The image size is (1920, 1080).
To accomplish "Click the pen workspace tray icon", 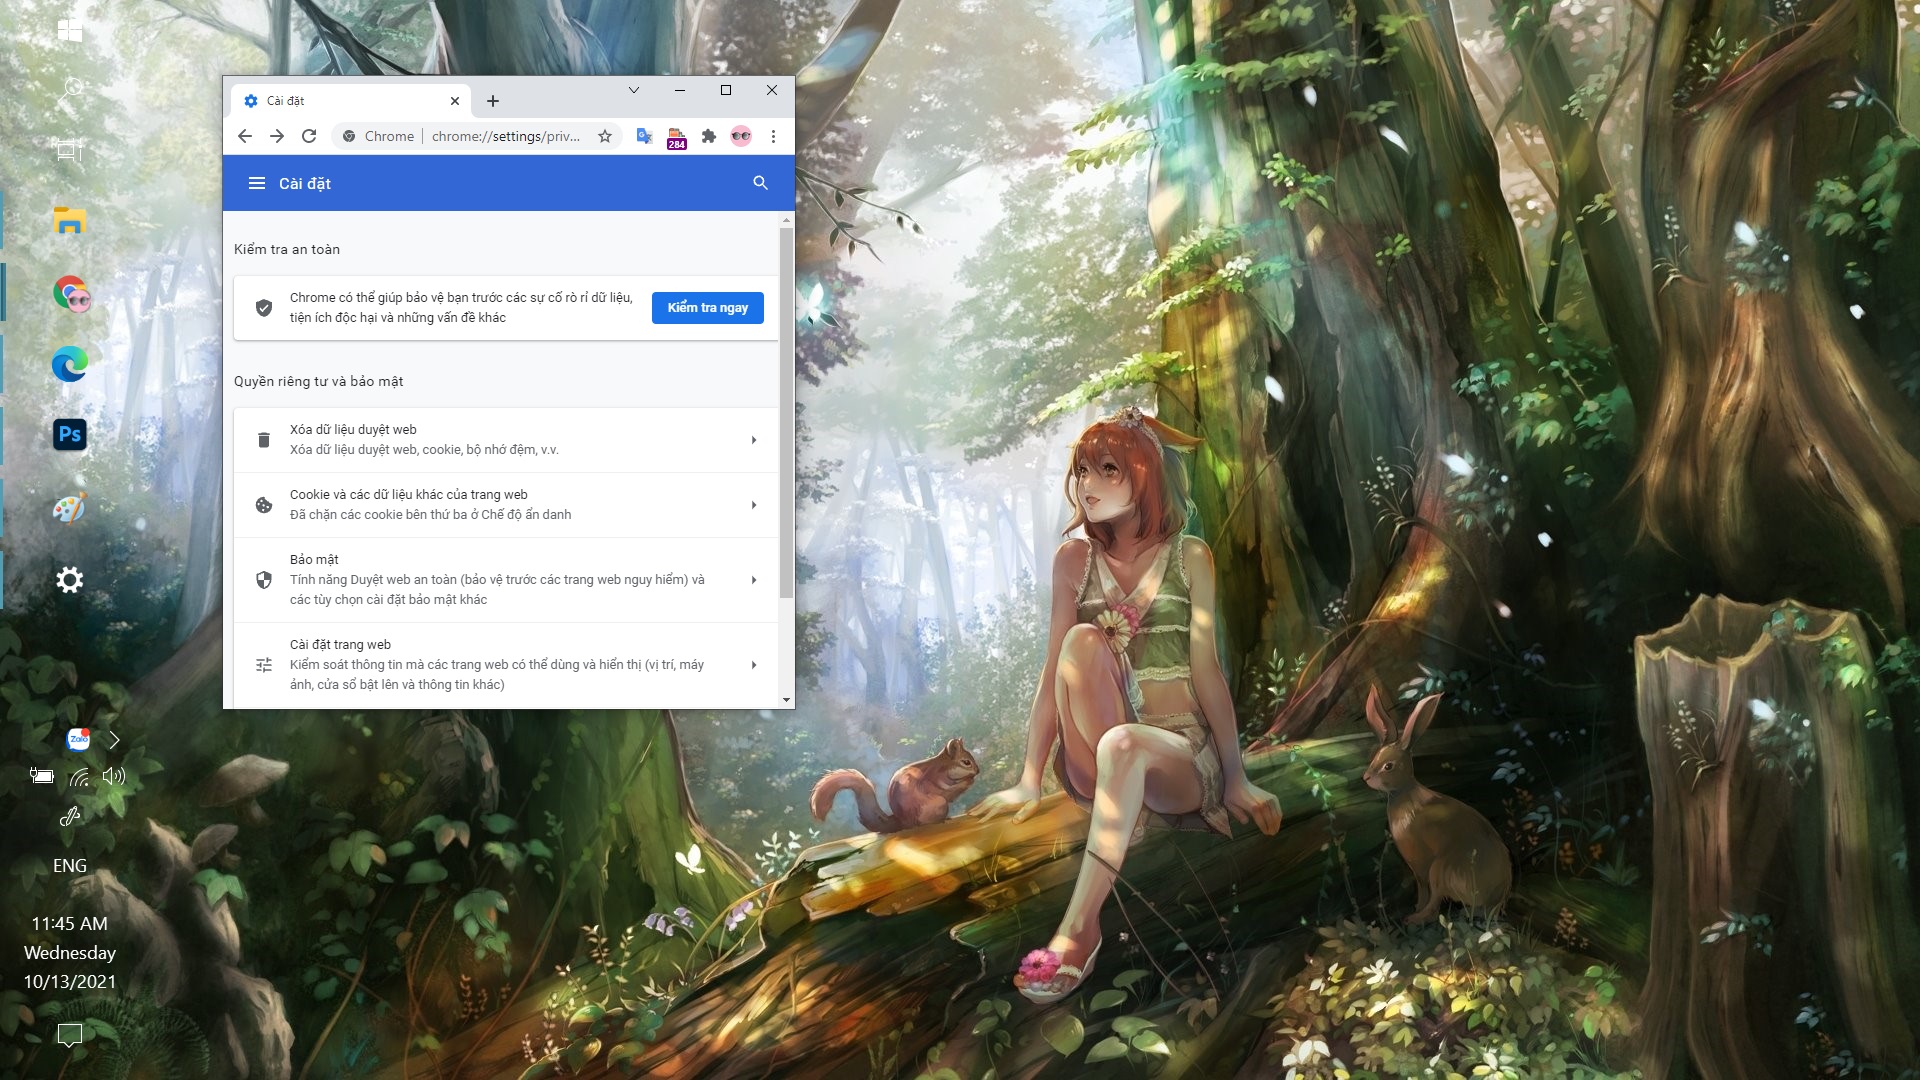I will click(70, 816).
